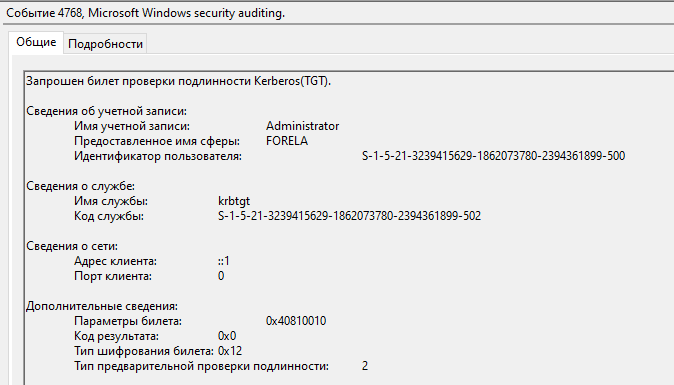Select ticket encryption type 0x12
Image resolution: width=674 pixels, height=385 pixels.
[x=230, y=351]
